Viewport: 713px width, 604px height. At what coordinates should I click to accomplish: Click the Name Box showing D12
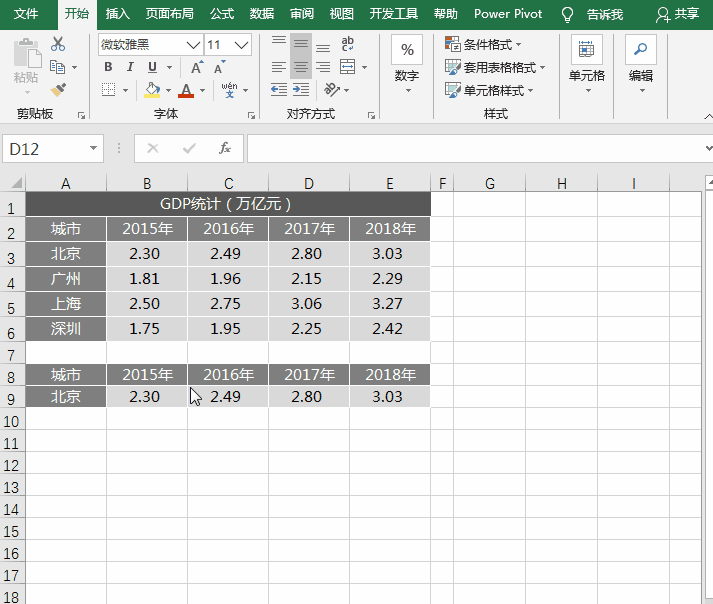click(53, 149)
